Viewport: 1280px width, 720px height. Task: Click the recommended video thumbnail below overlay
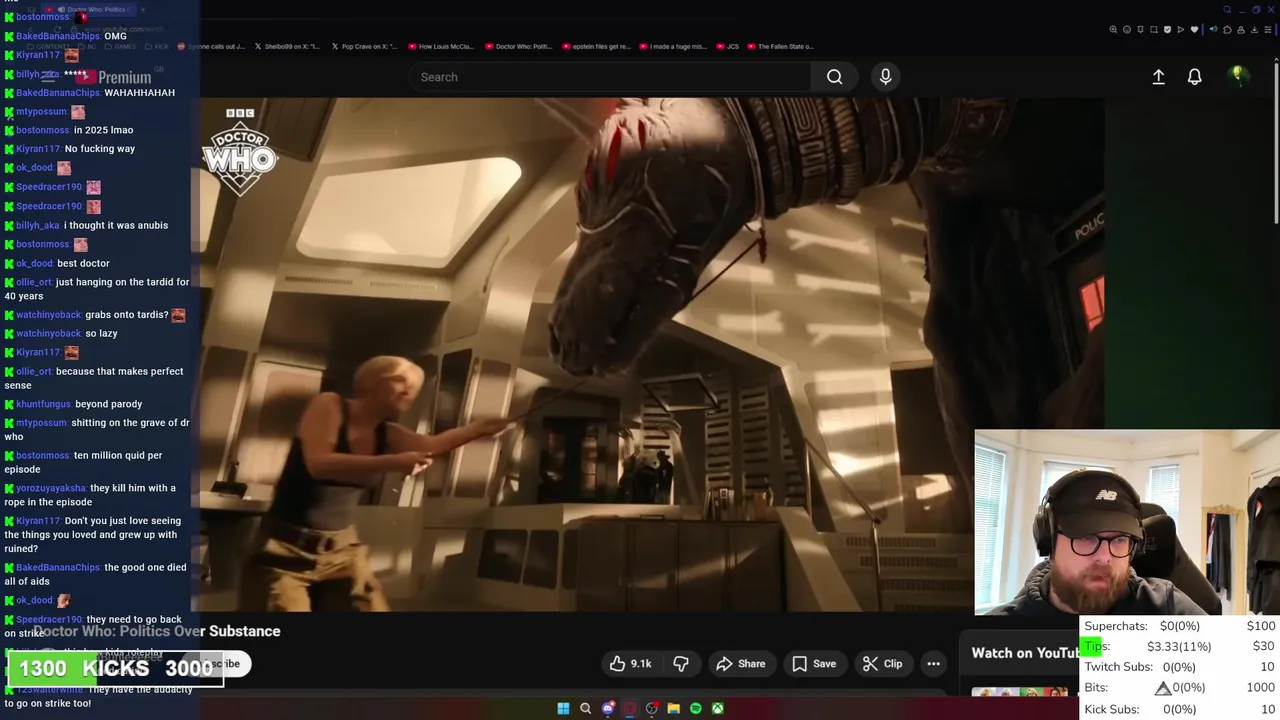click(x=1020, y=692)
